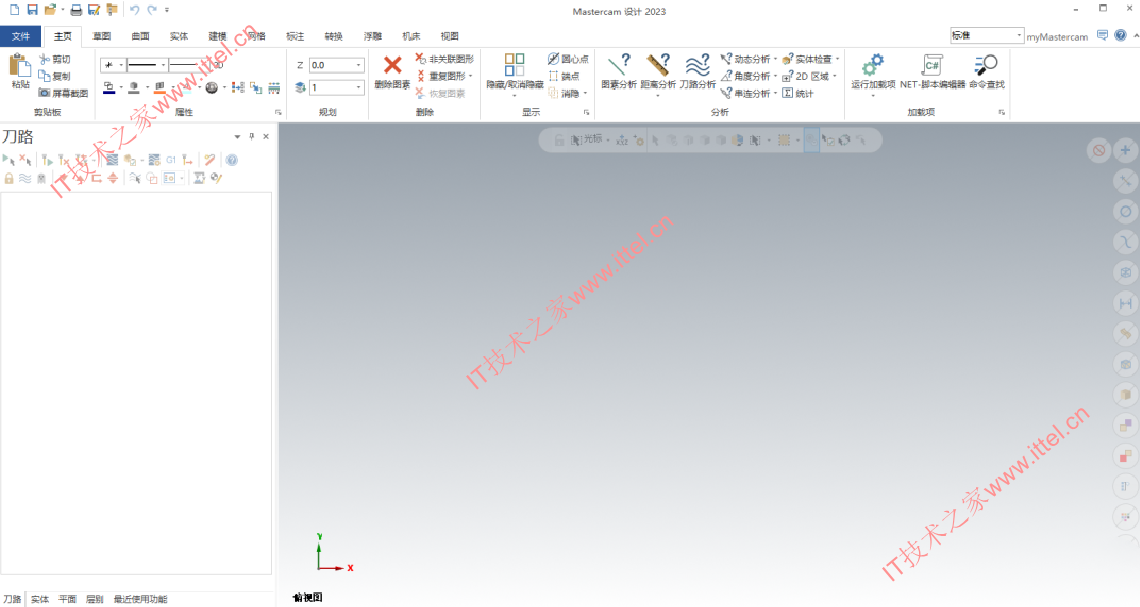
Task: Close the 刀路 panel
Action: (266, 136)
